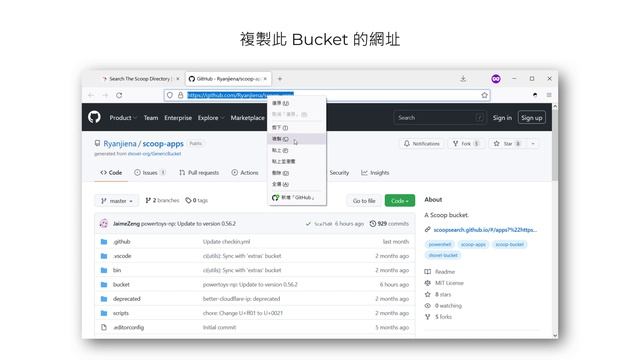Open a new browser tab with plus
Image resolution: width=640 pixels, height=360 pixels.
tap(280, 79)
